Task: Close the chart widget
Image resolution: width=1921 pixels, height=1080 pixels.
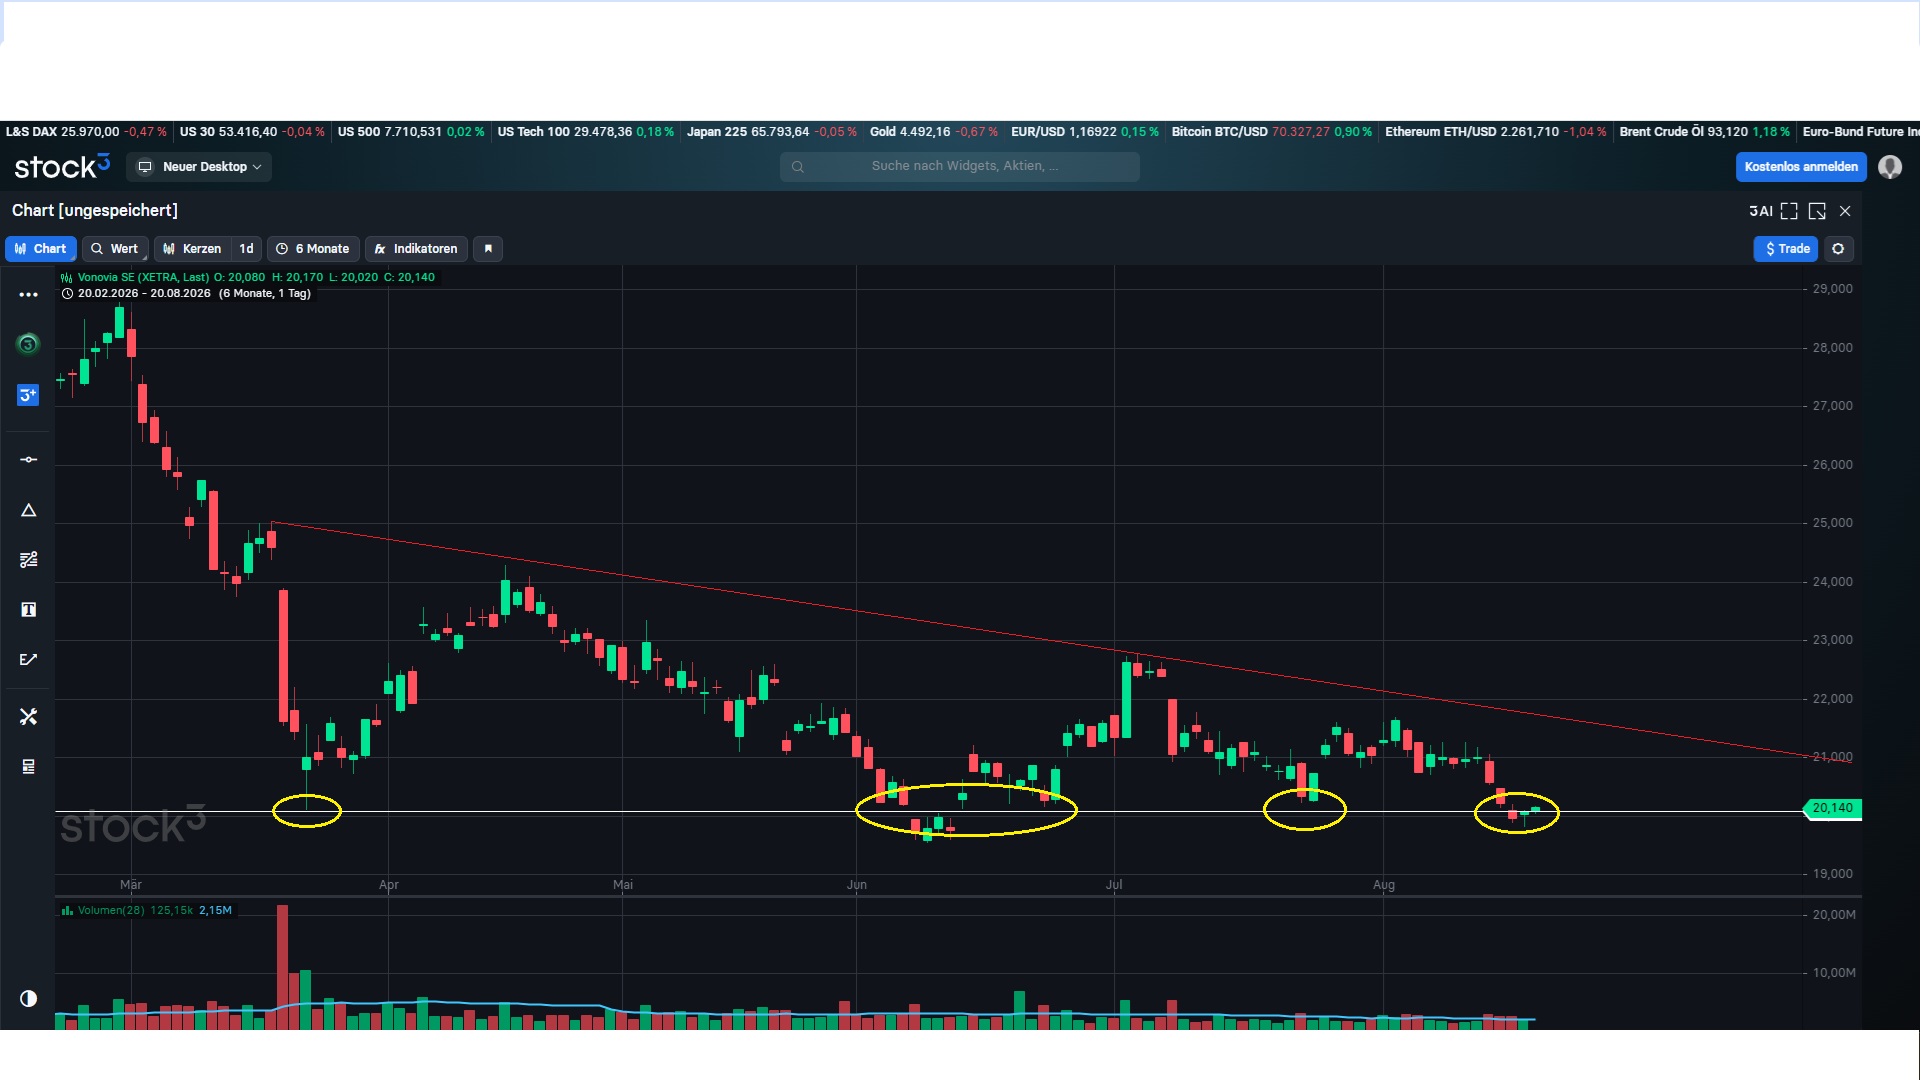Action: [x=1845, y=211]
